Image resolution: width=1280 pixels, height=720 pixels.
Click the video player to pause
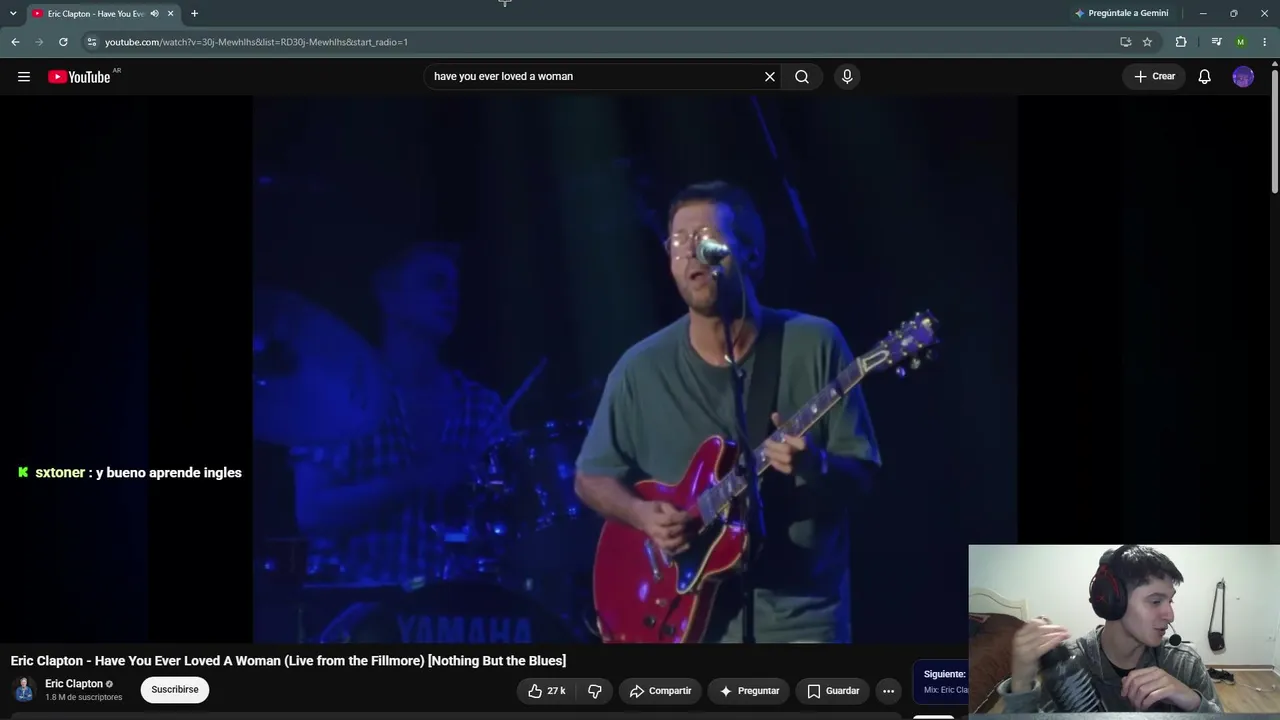coord(634,370)
